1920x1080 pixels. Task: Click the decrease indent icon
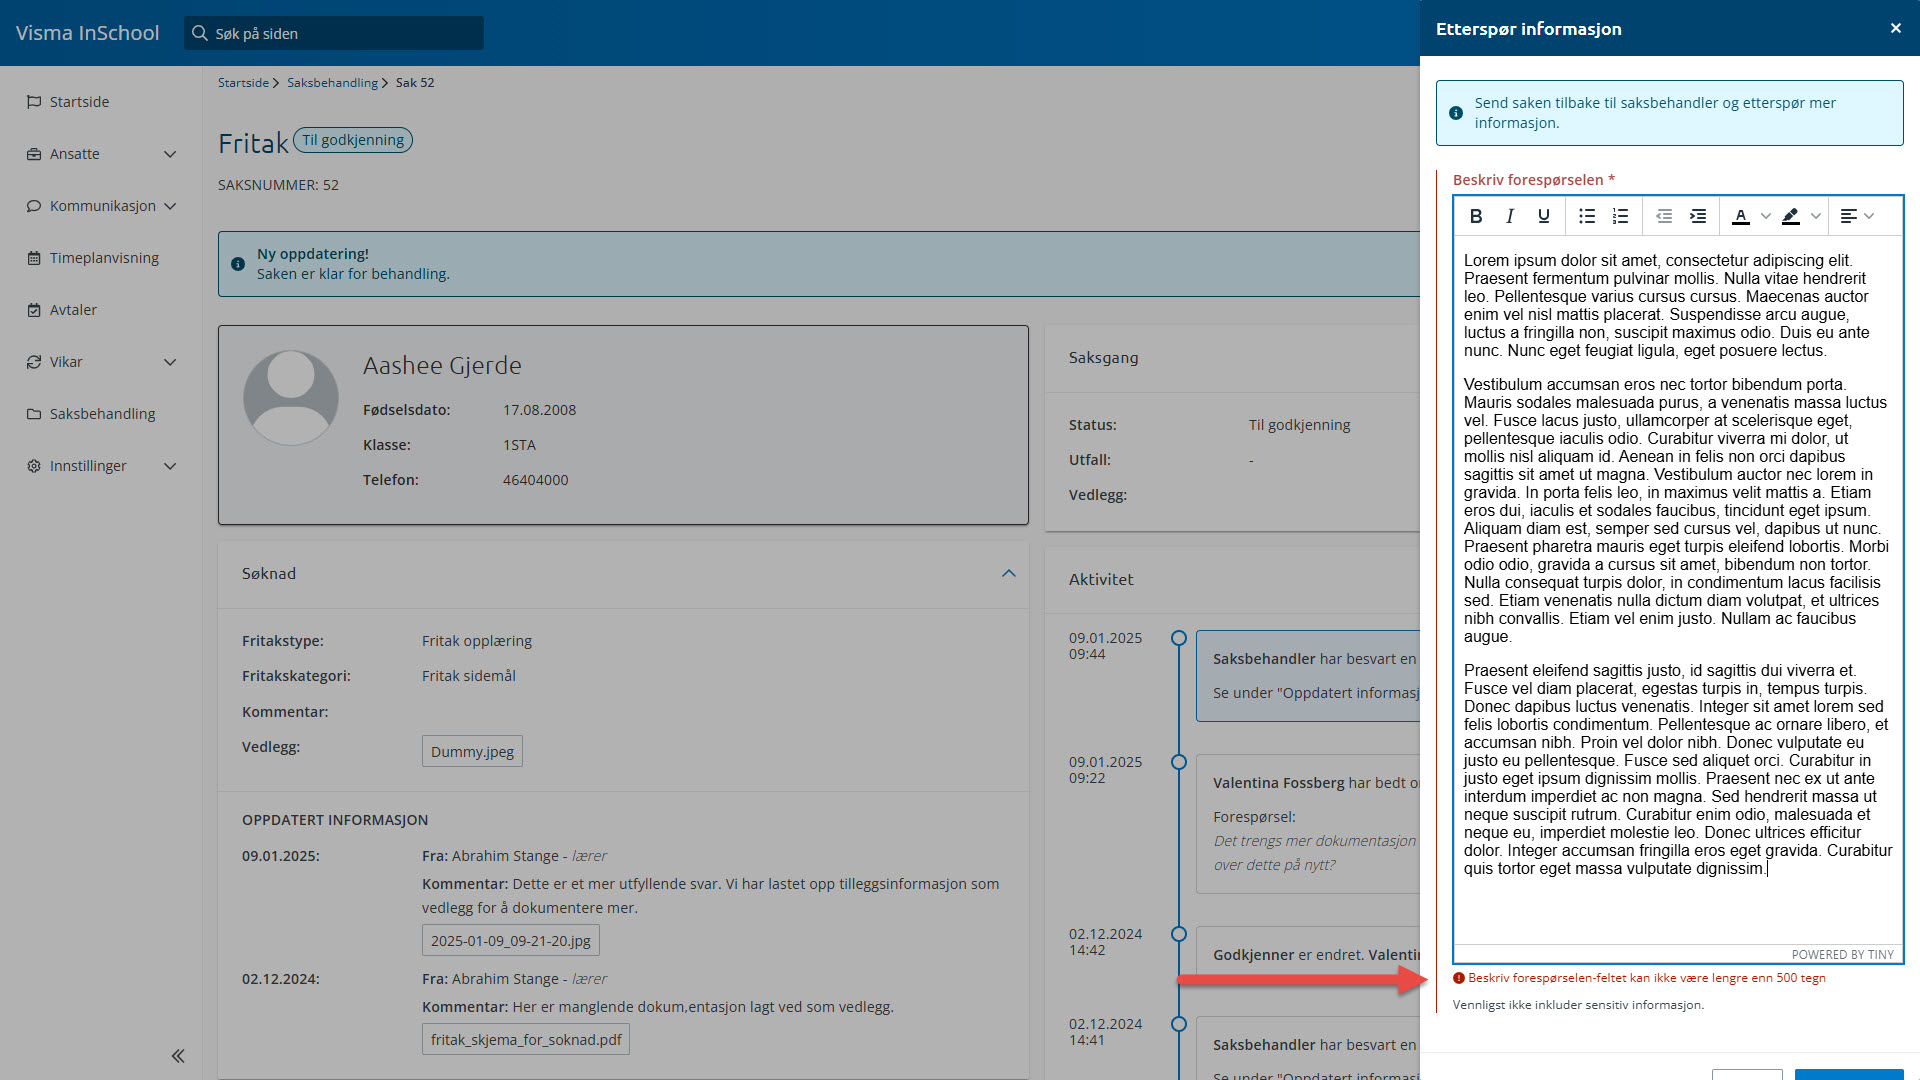point(1664,216)
